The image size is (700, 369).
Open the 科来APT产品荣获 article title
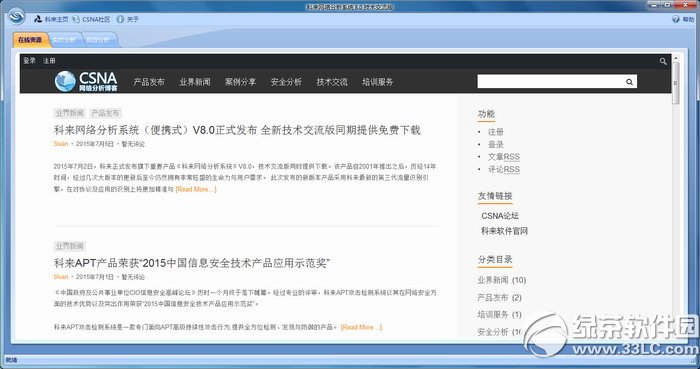(192, 263)
